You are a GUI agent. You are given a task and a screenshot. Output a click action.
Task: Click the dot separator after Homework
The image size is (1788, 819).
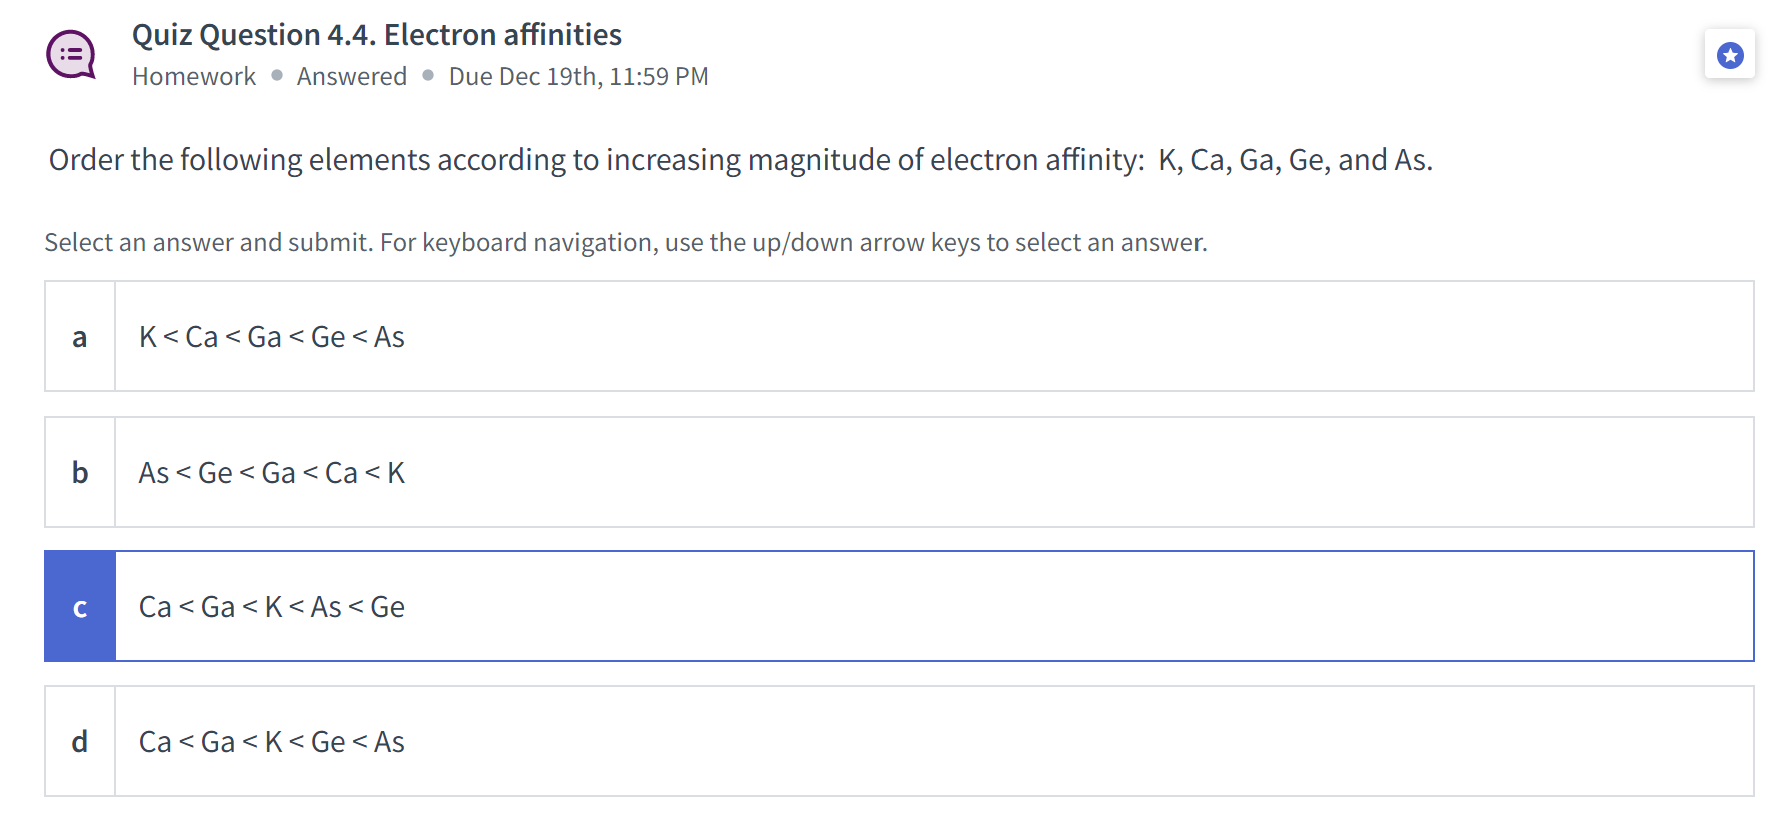click(274, 76)
